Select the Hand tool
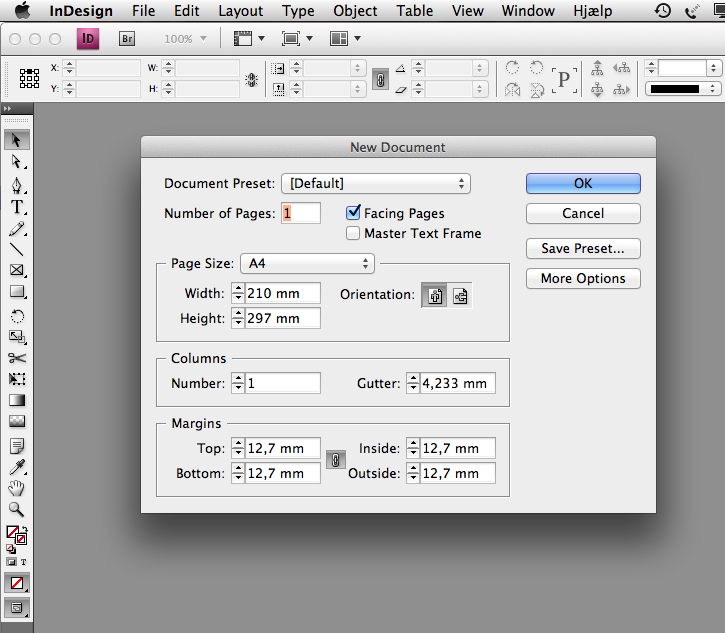Viewport: 725px width, 633px height. [x=17, y=488]
